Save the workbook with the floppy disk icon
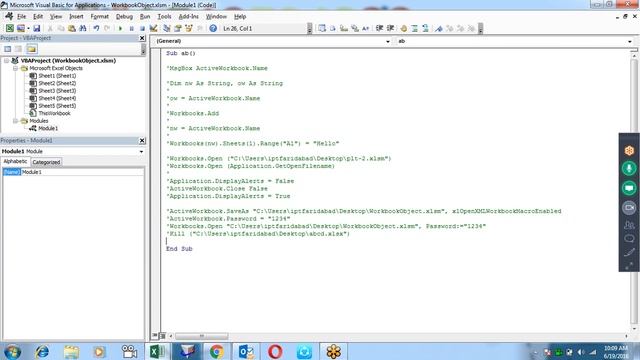The width and height of the screenshot is (640, 360). click(37, 28)
